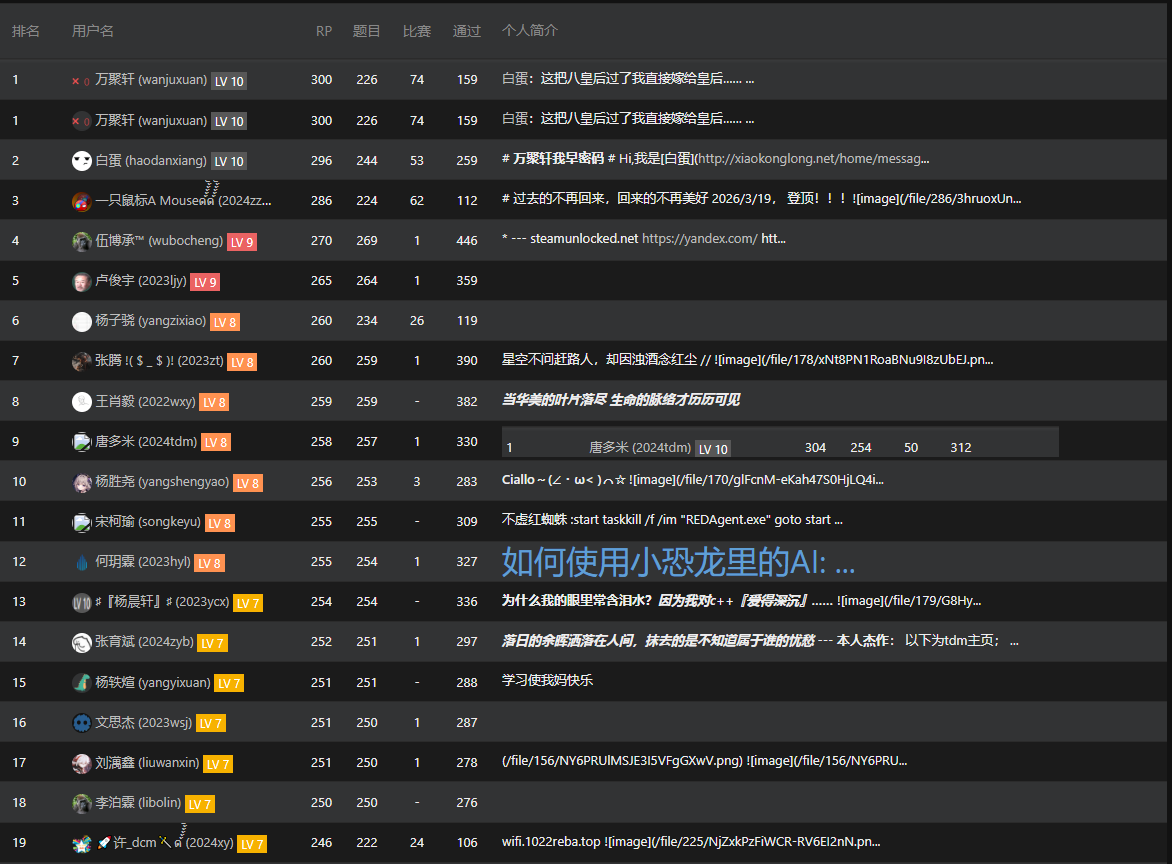
Task: Click the avatar of 卢俊宇 (2023ljy)
Action: tap(81, 282)
